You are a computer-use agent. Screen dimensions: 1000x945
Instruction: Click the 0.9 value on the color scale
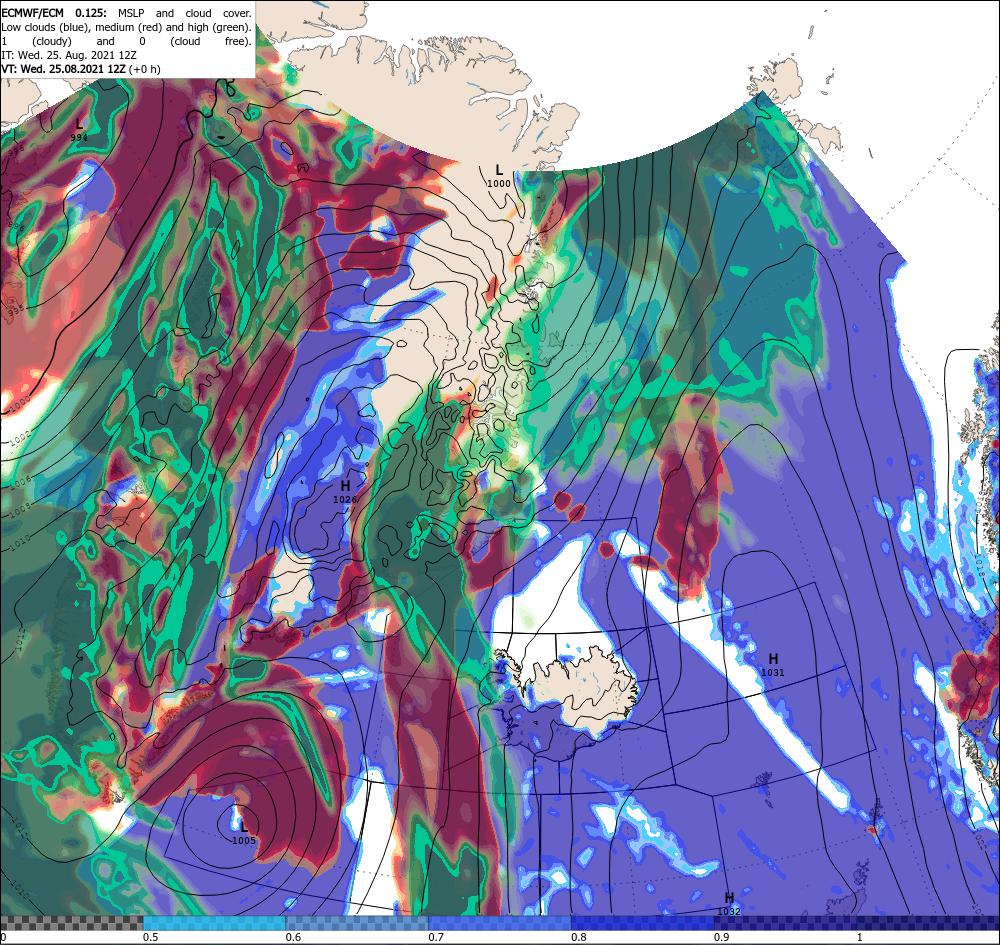point(721,937)
